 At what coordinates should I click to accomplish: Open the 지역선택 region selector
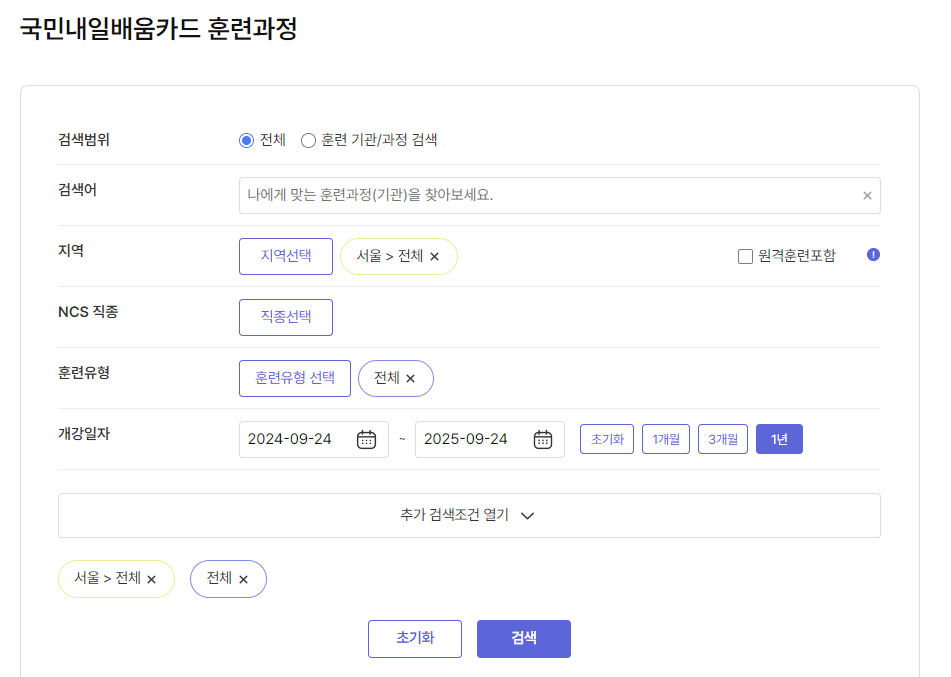tap(285, 256)
